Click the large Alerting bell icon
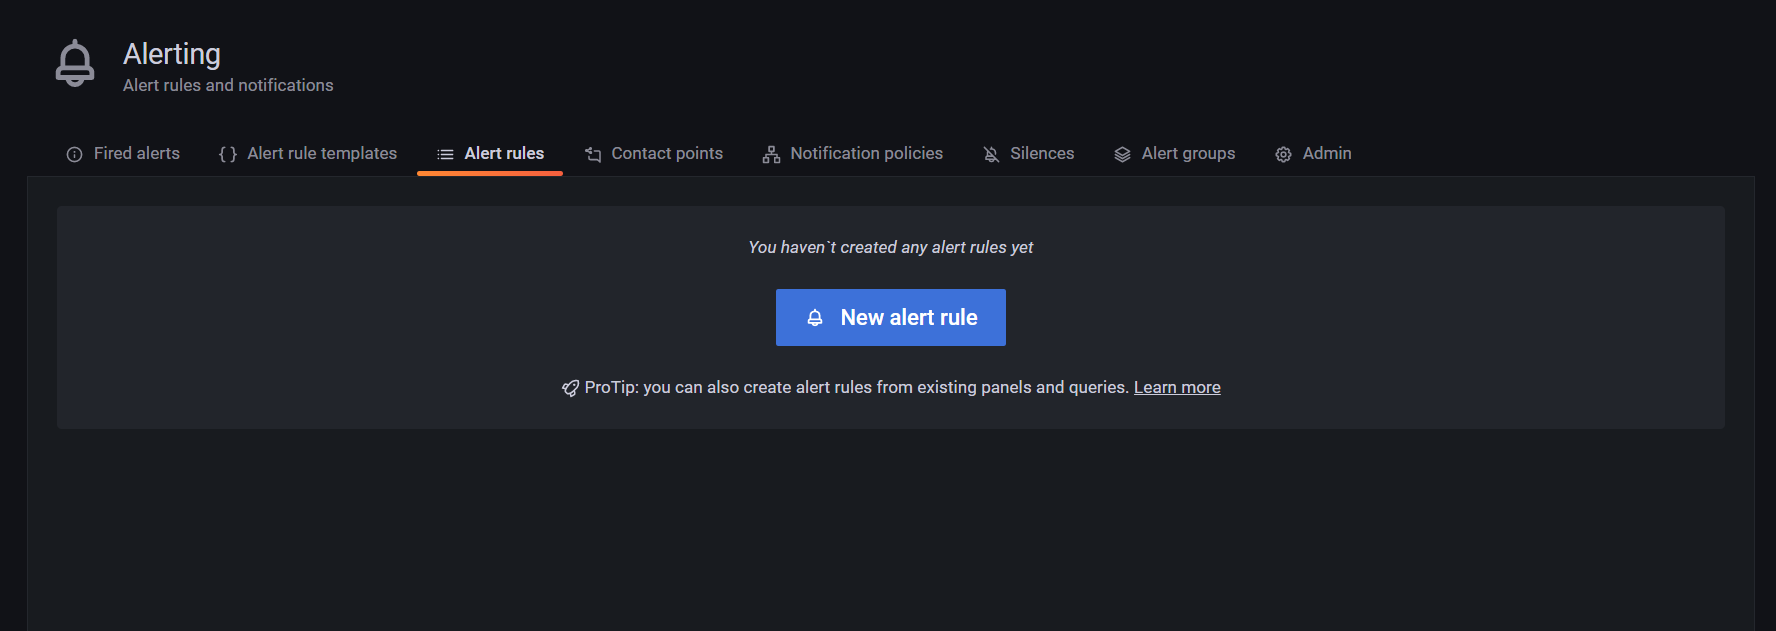Viewport: 1776px width, 631px height. 75,64
